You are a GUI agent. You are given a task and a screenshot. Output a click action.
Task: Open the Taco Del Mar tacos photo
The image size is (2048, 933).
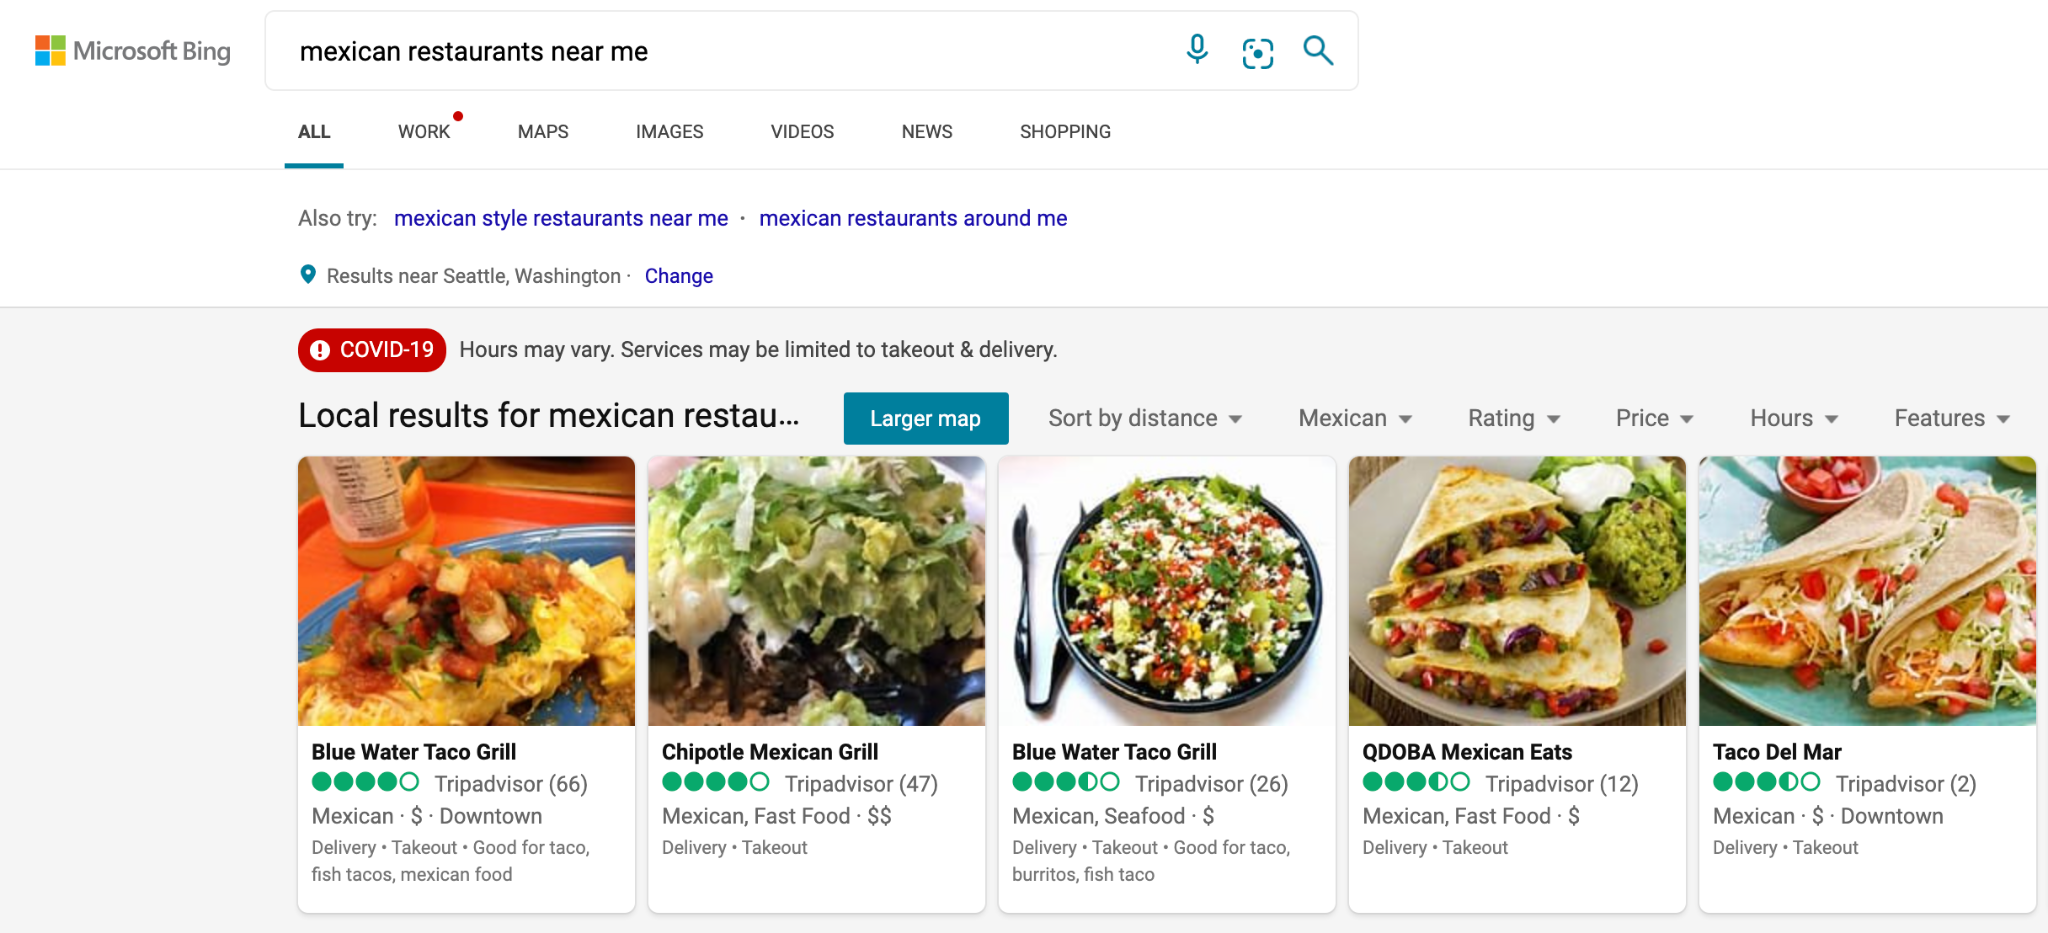pyautogui.click(x=1867, y=591)
